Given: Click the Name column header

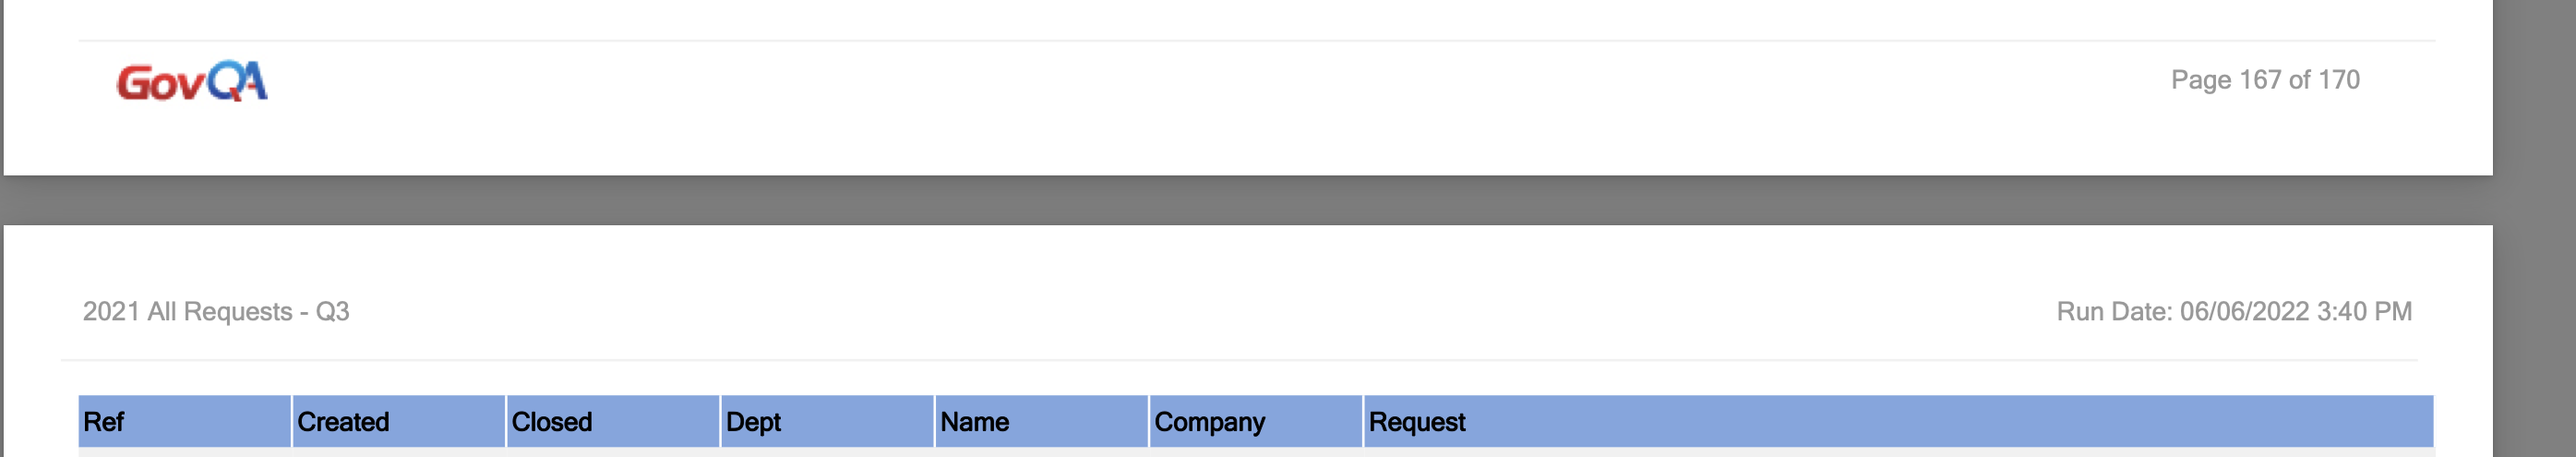Looking at the screenshot, I should pos(974,422).
